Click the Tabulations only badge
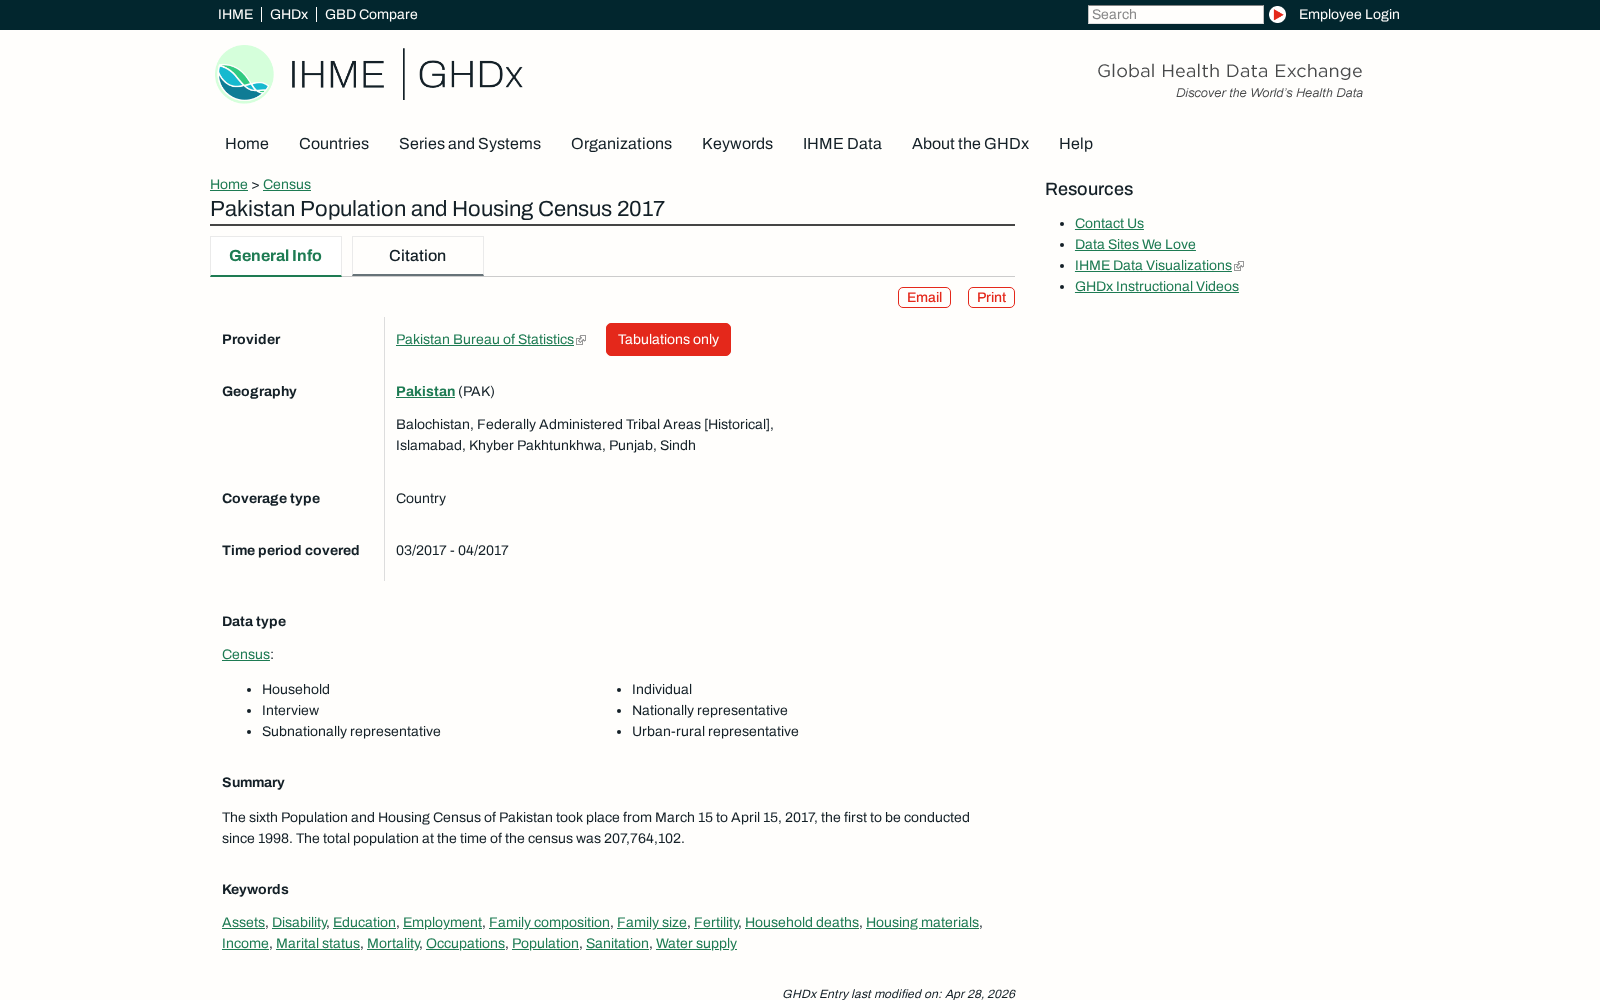The width and height of the screenshot is (1600, 1000). [668, 340]
